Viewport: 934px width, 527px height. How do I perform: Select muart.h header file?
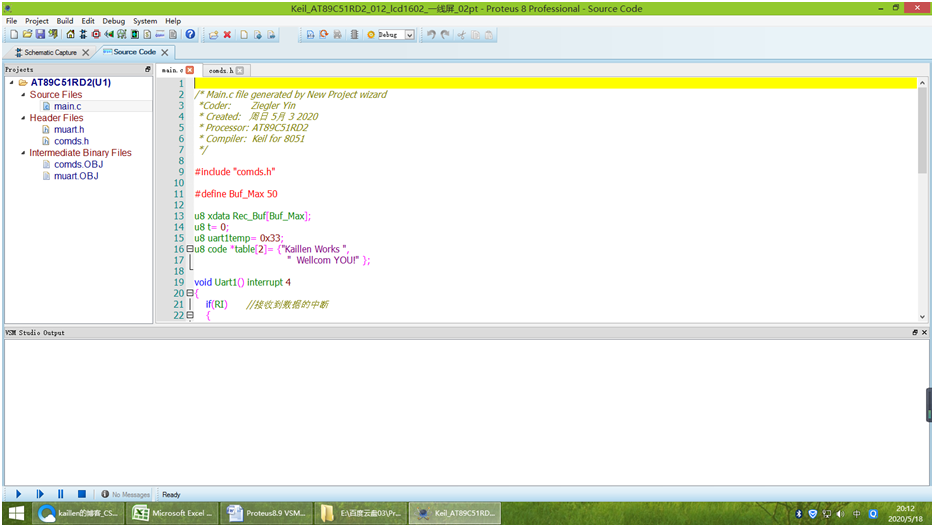(69, 129)
